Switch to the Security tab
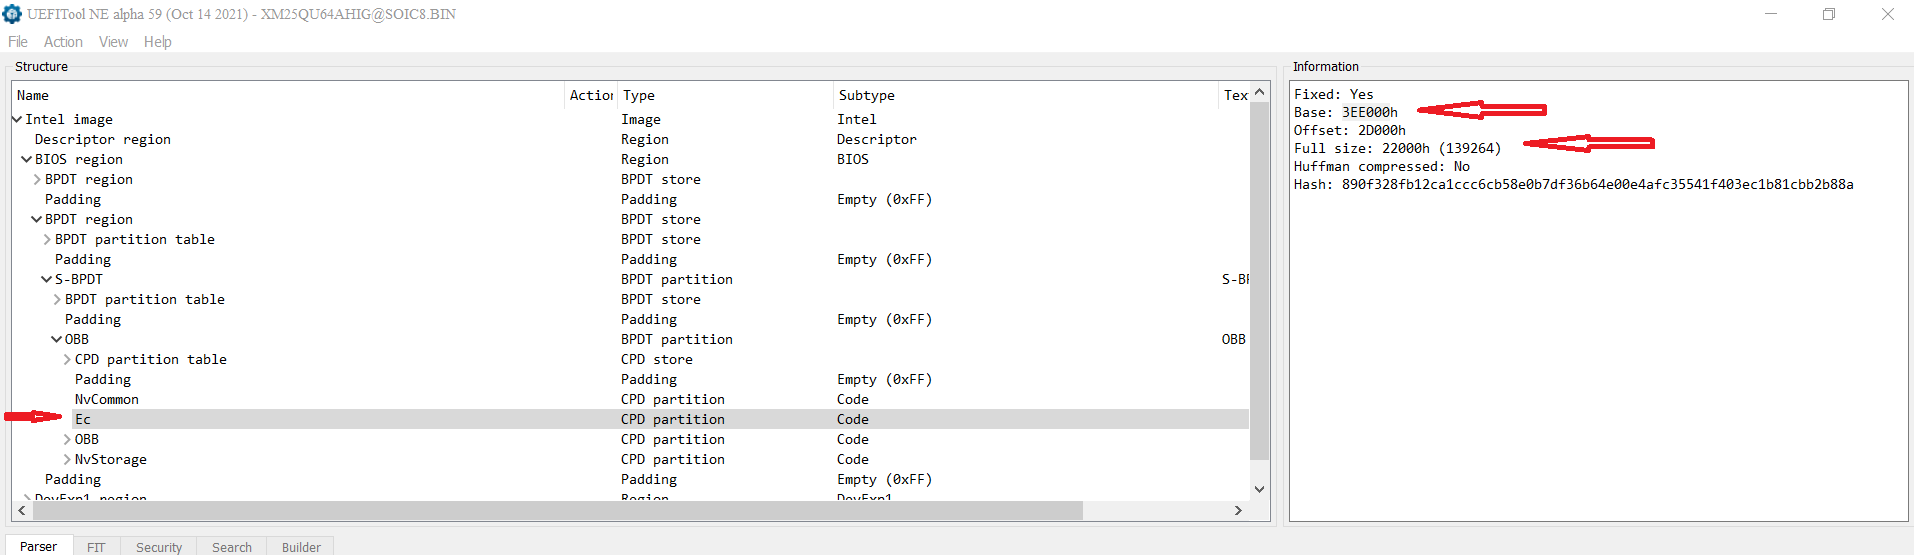This screenshot has height=555, width=1914. [x=159, y=547]
